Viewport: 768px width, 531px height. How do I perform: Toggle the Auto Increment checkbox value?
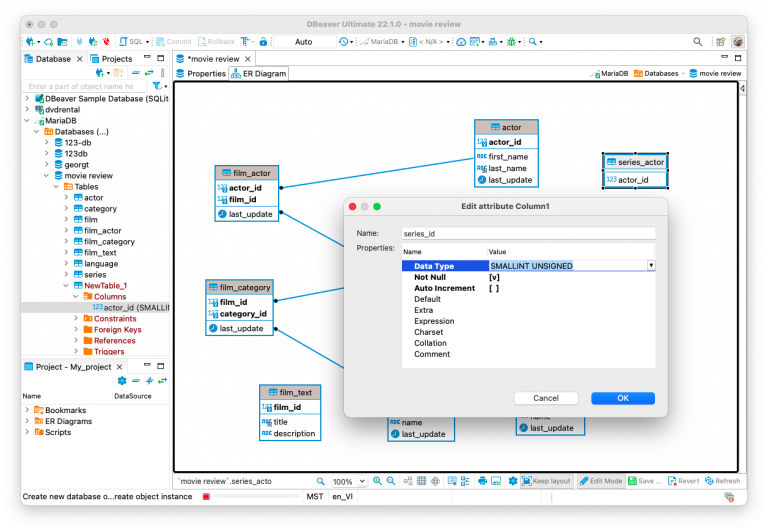[494, 288]
